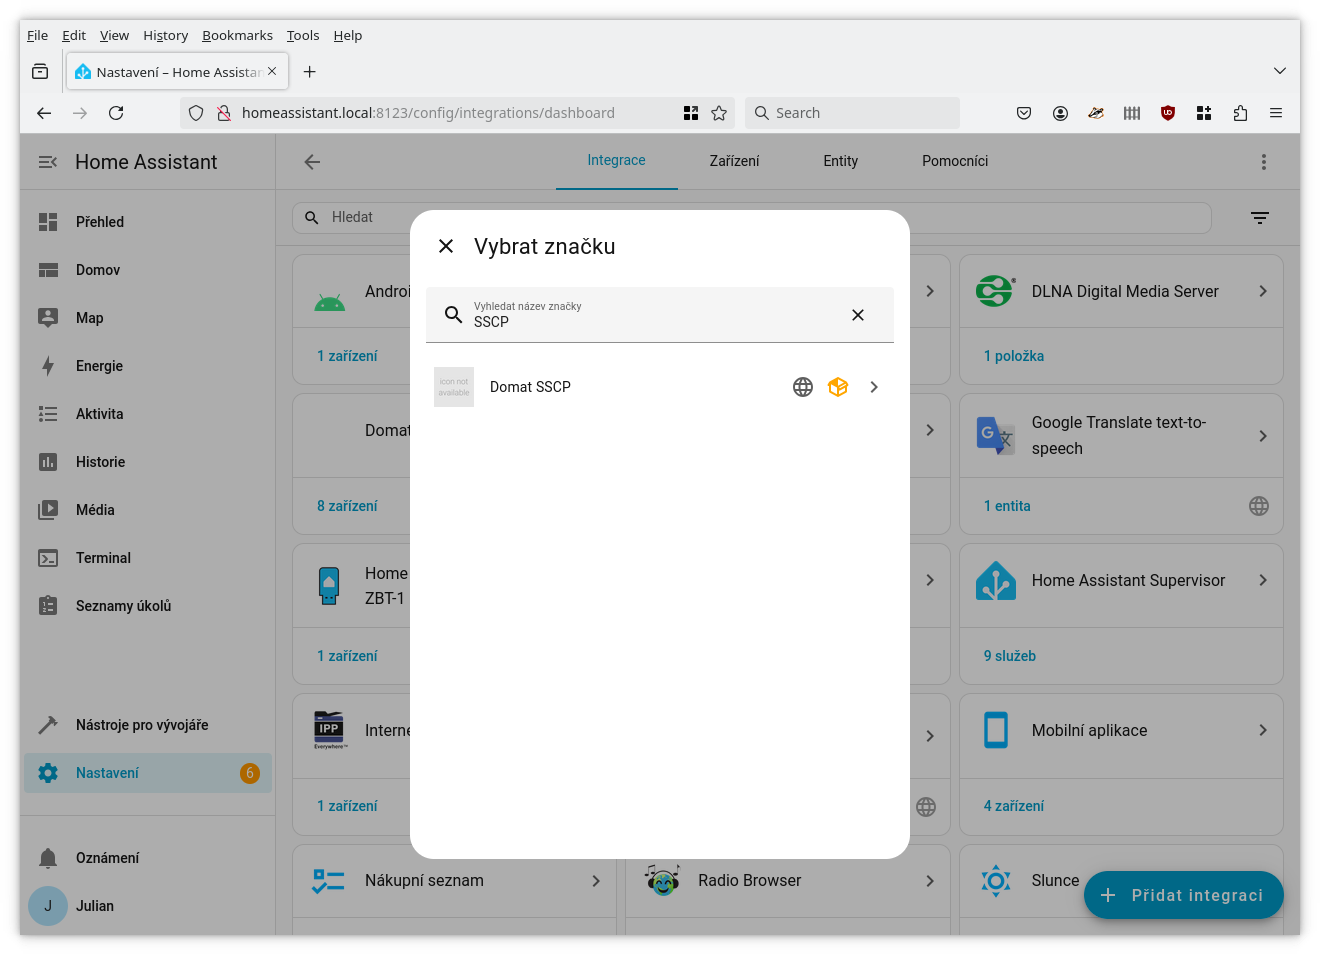Open the Map panel
This screenshot has height=955, width=1320.
click(148, 318)
